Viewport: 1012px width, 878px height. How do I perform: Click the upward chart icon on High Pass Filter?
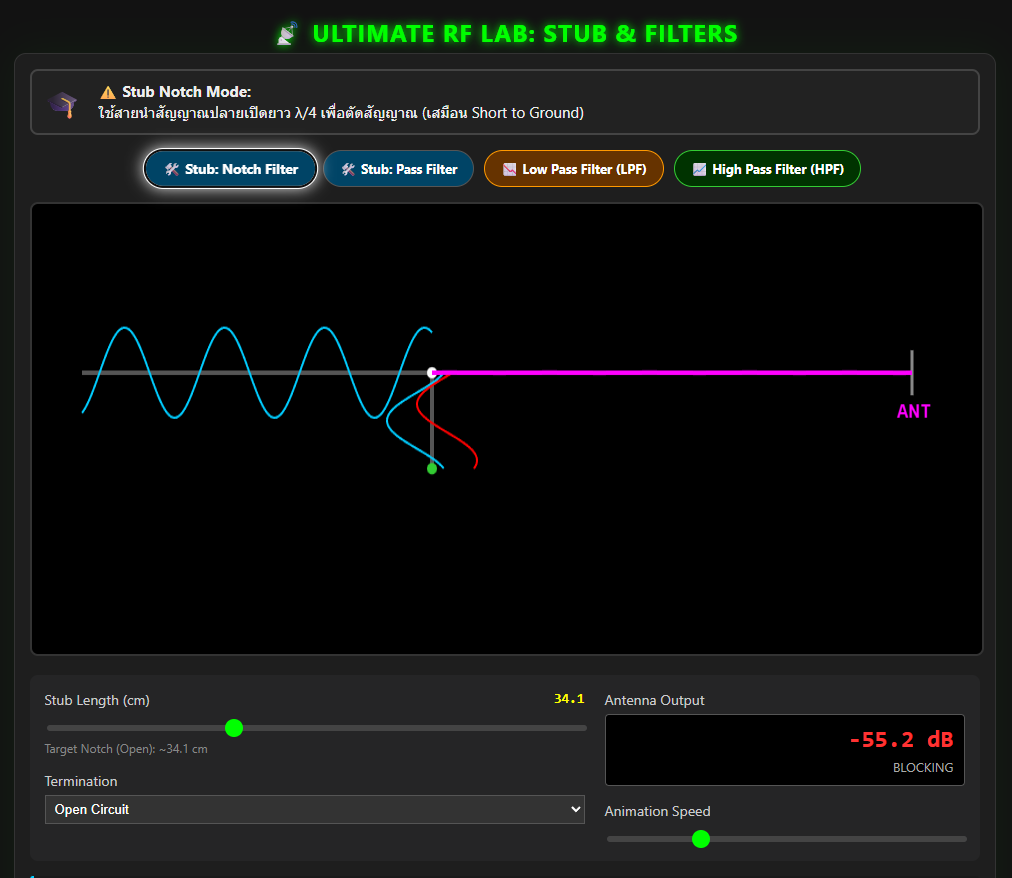point(699,169)
